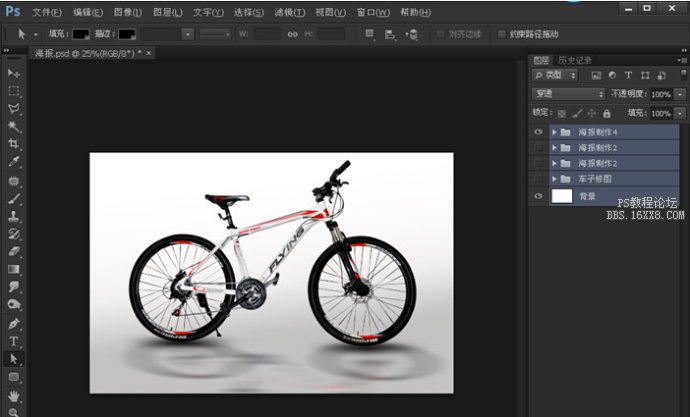Select the Gradient tool

tap(14, 269)
